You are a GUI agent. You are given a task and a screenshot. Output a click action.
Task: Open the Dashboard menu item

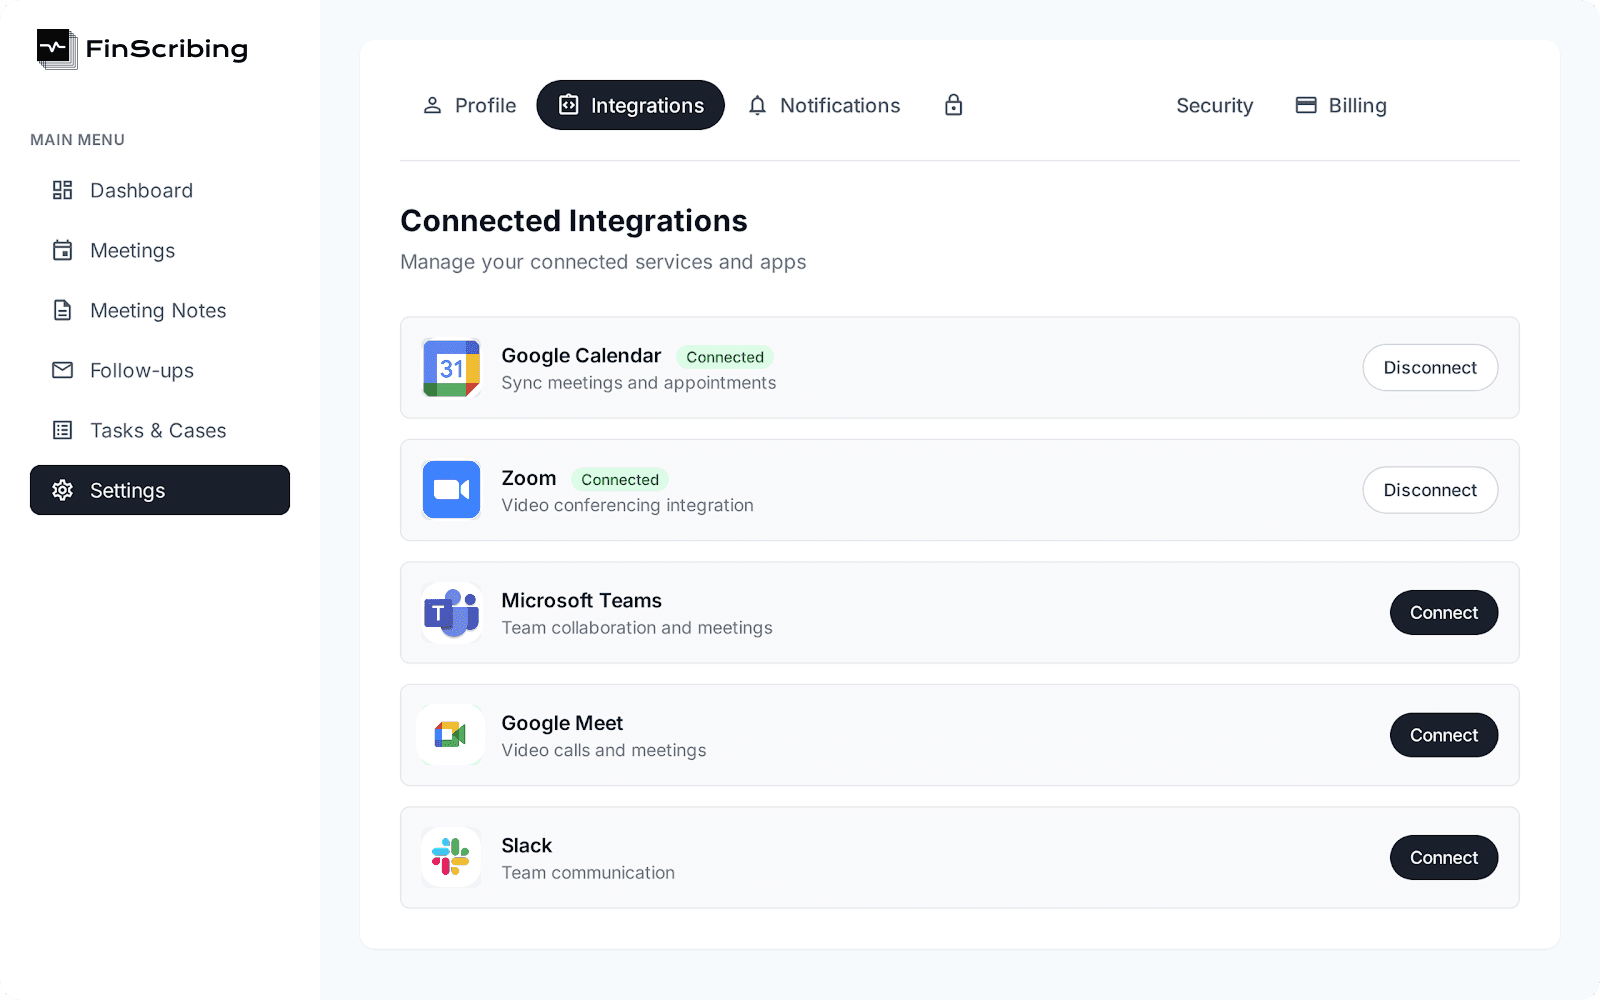point(160,190)
